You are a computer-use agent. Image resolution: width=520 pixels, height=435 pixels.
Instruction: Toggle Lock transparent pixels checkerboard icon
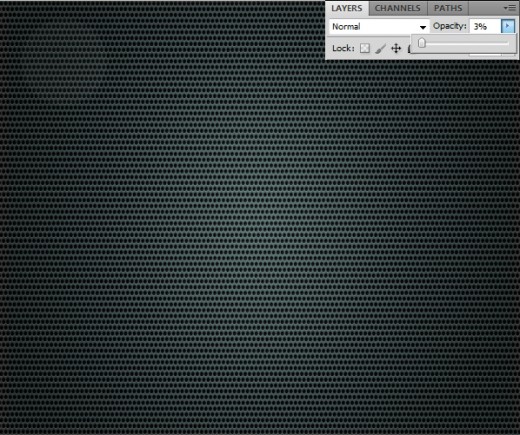tap(365, 48)
